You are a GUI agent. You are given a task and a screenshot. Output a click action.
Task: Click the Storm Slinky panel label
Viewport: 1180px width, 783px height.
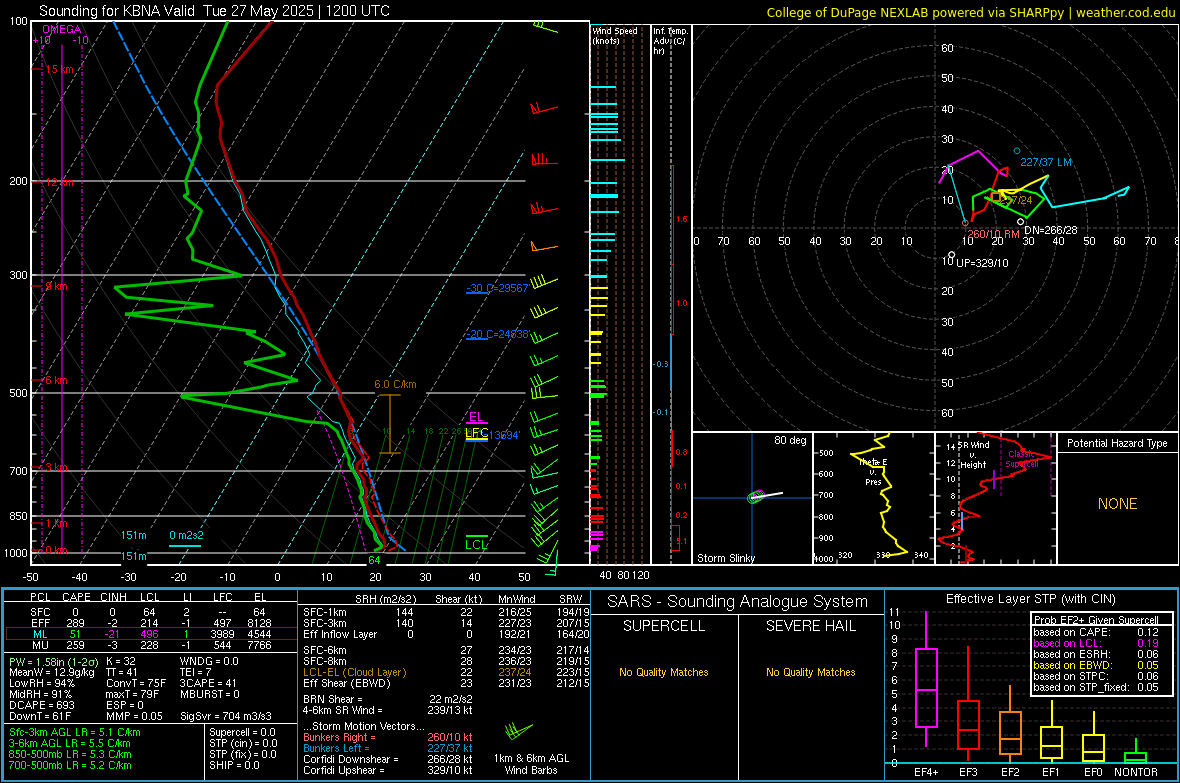pos(725,558)
